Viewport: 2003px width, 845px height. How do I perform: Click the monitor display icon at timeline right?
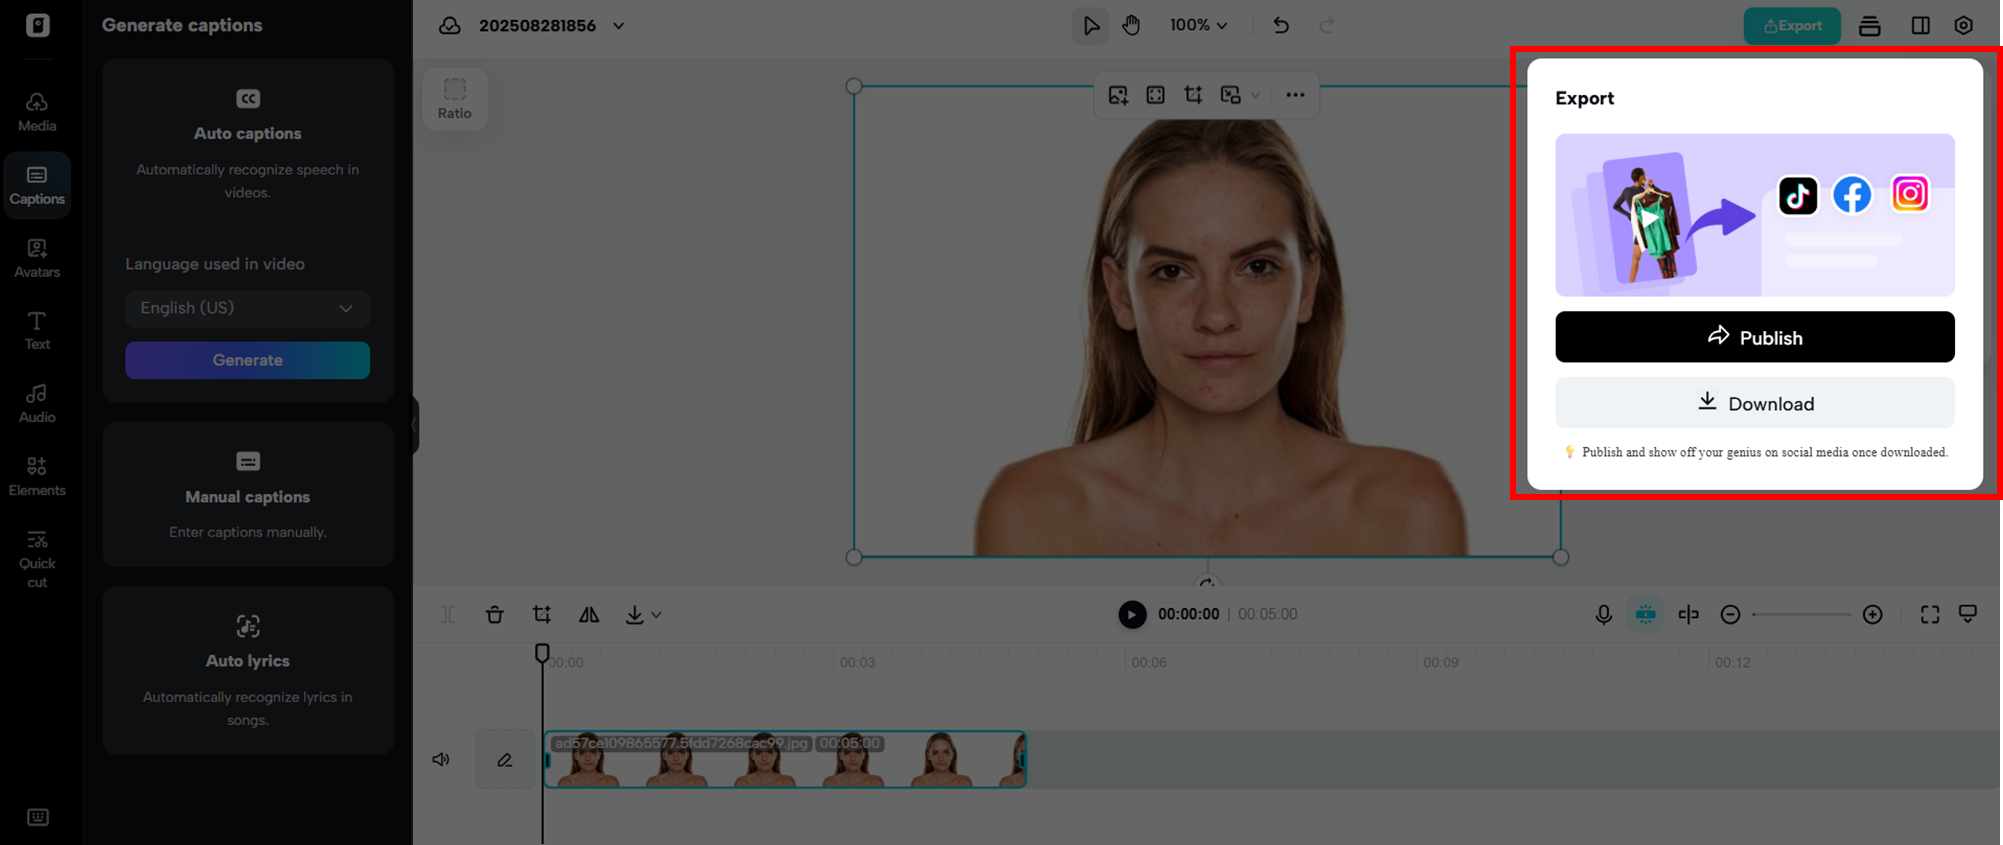point(1968,614)
